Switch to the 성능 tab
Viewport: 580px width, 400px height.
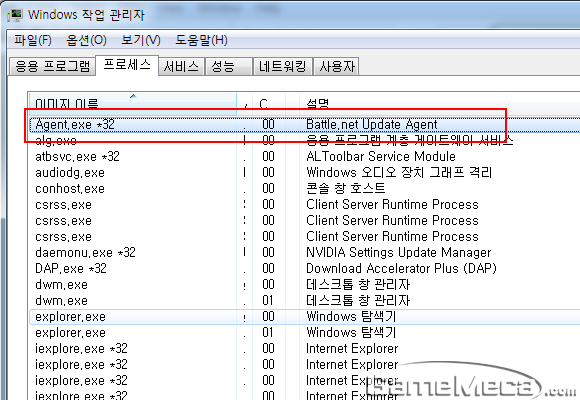click(229, 67)
